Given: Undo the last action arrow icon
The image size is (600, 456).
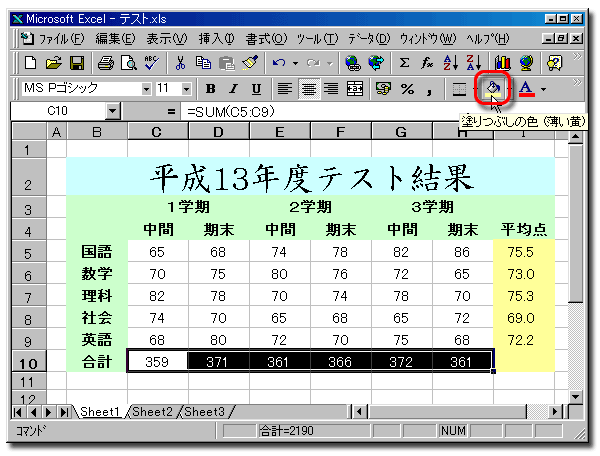Looking at the screenshot, I should (279, 62).
